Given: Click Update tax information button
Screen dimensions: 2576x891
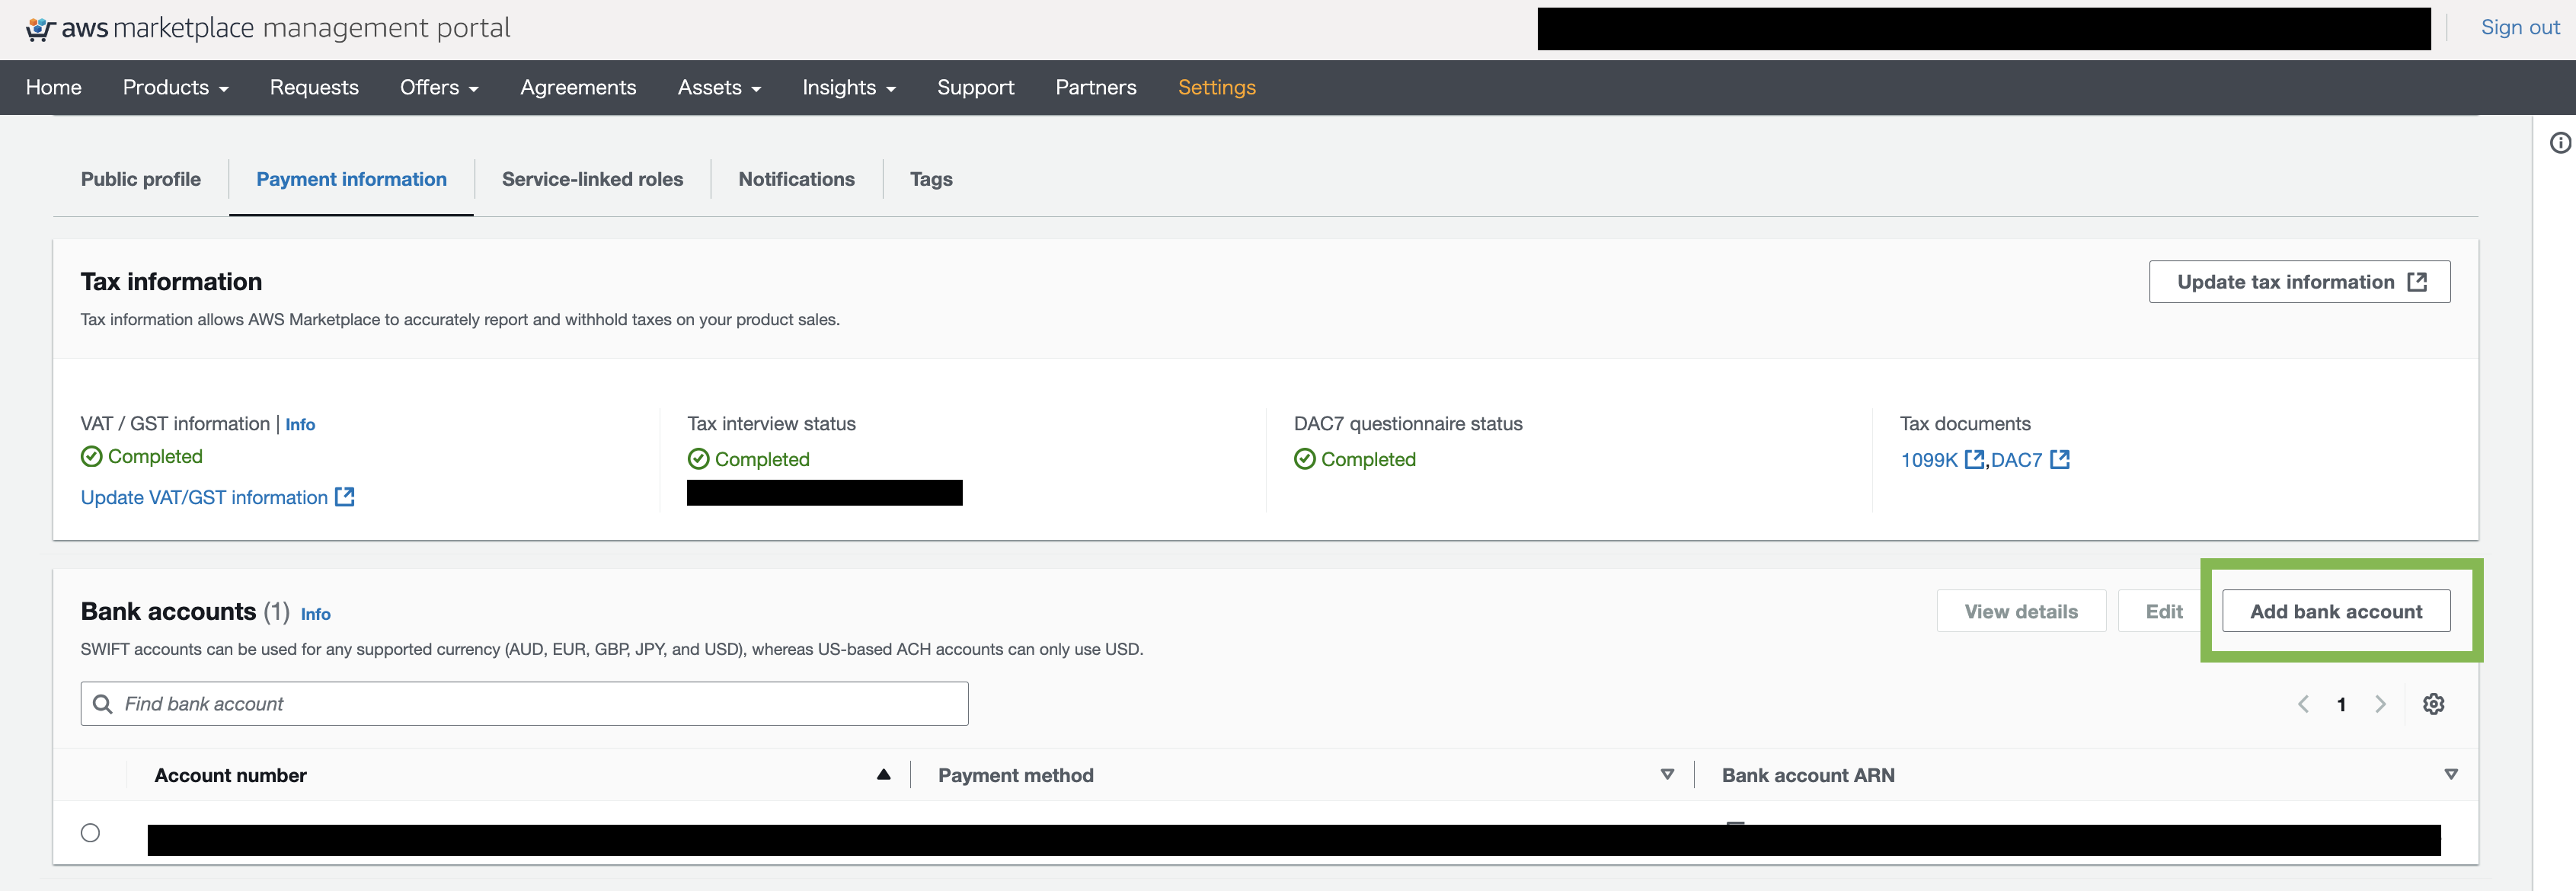Looking at the screenshot, I should point(2299,282).
